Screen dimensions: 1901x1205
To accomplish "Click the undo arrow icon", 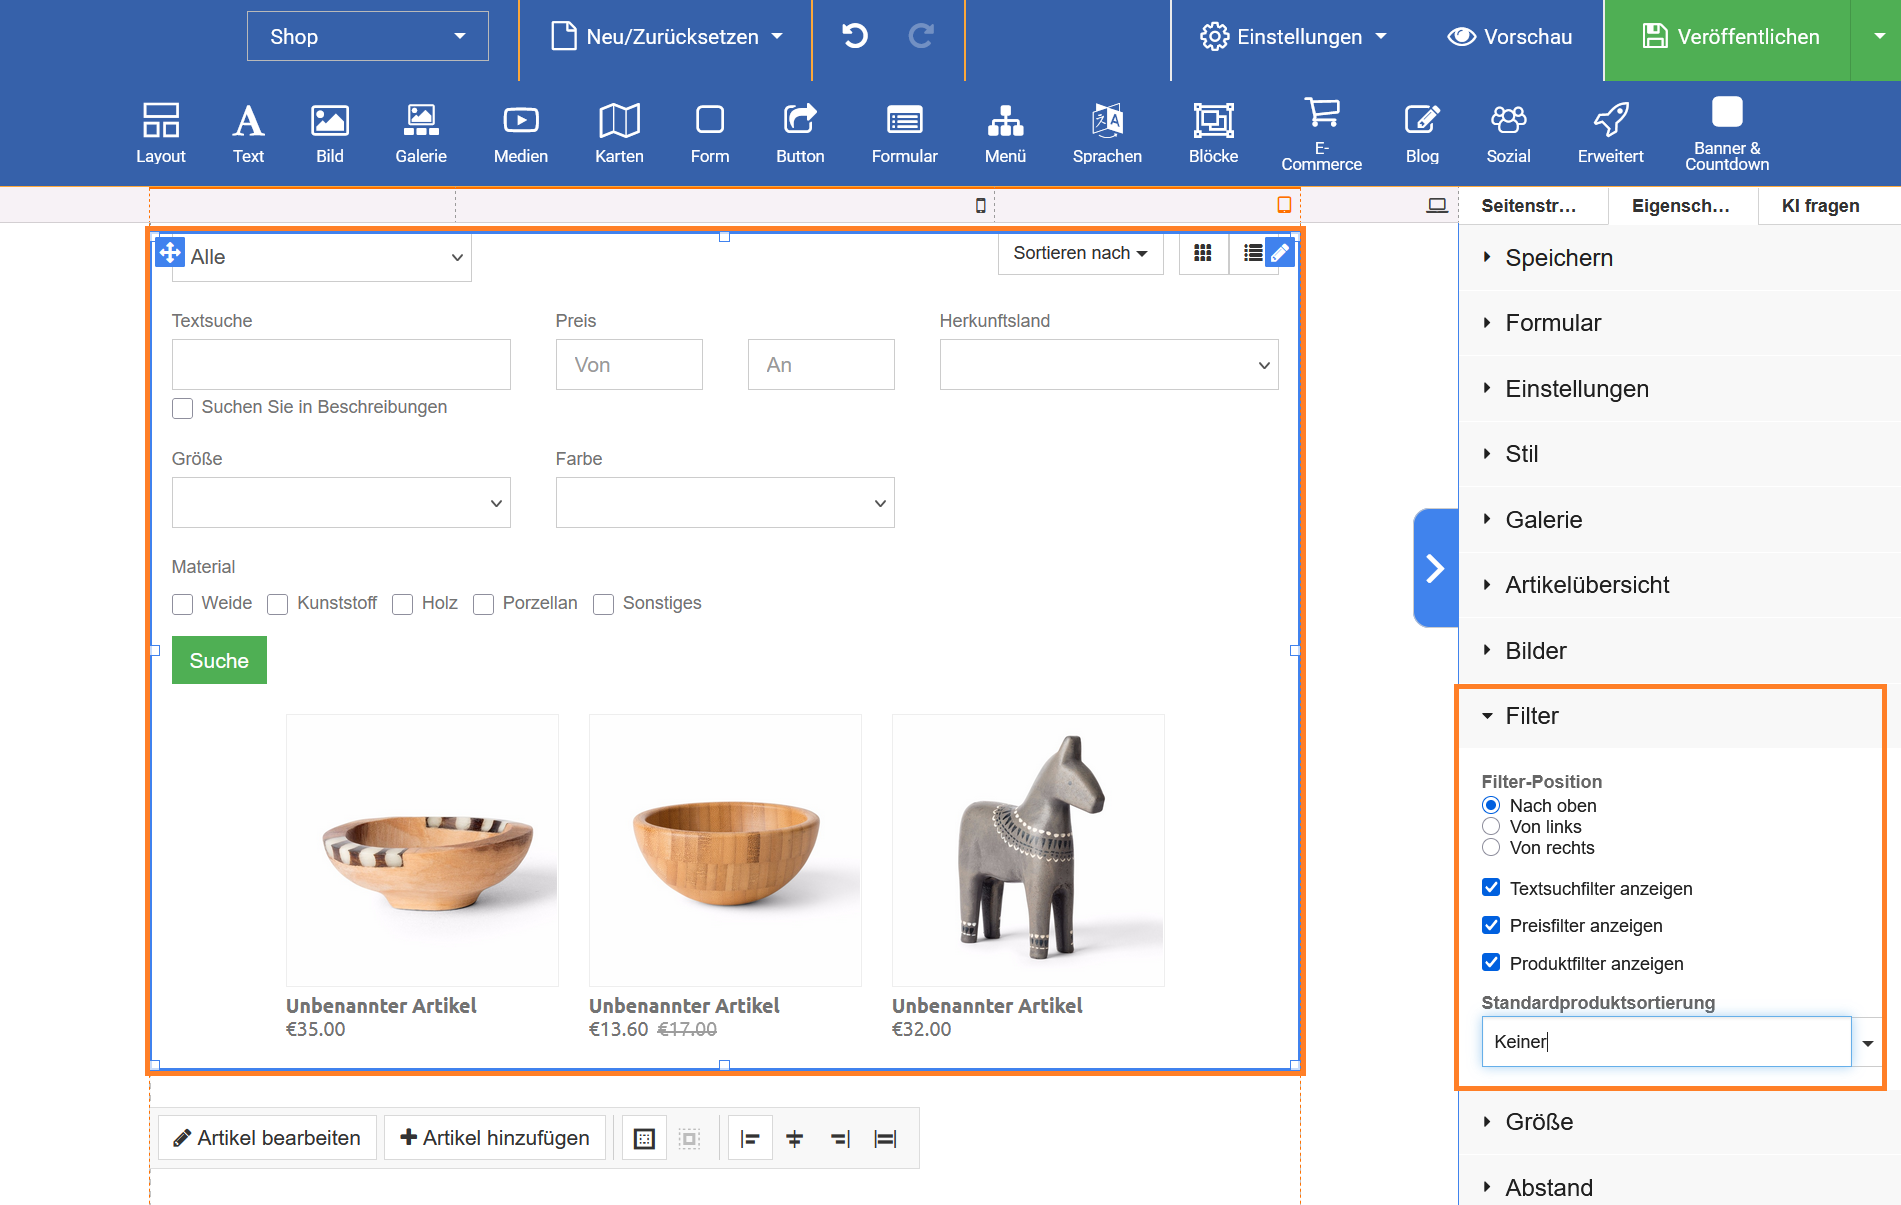I will click(x=854, y=37).
